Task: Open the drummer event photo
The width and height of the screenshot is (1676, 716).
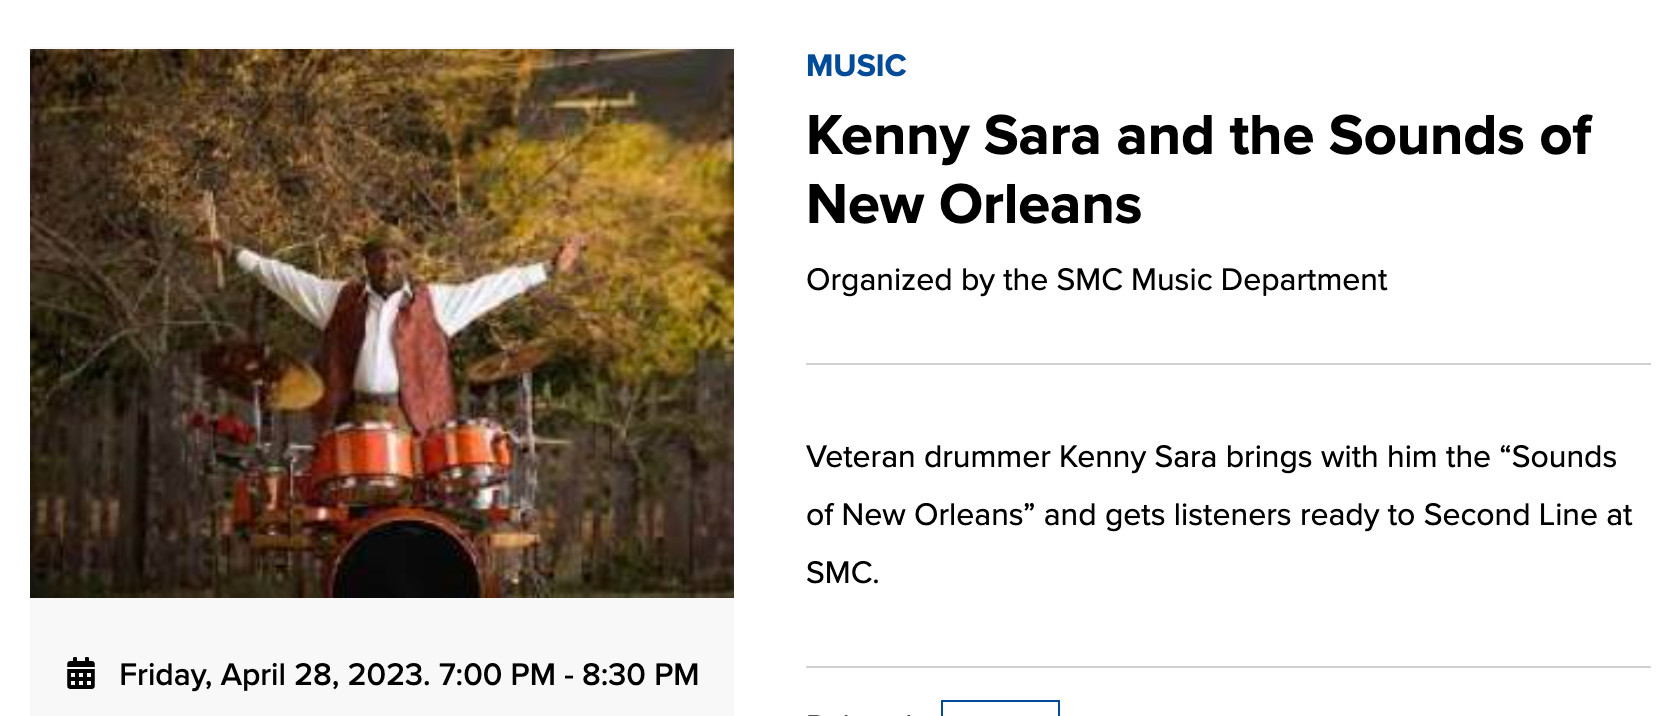Action: (382, 323)
